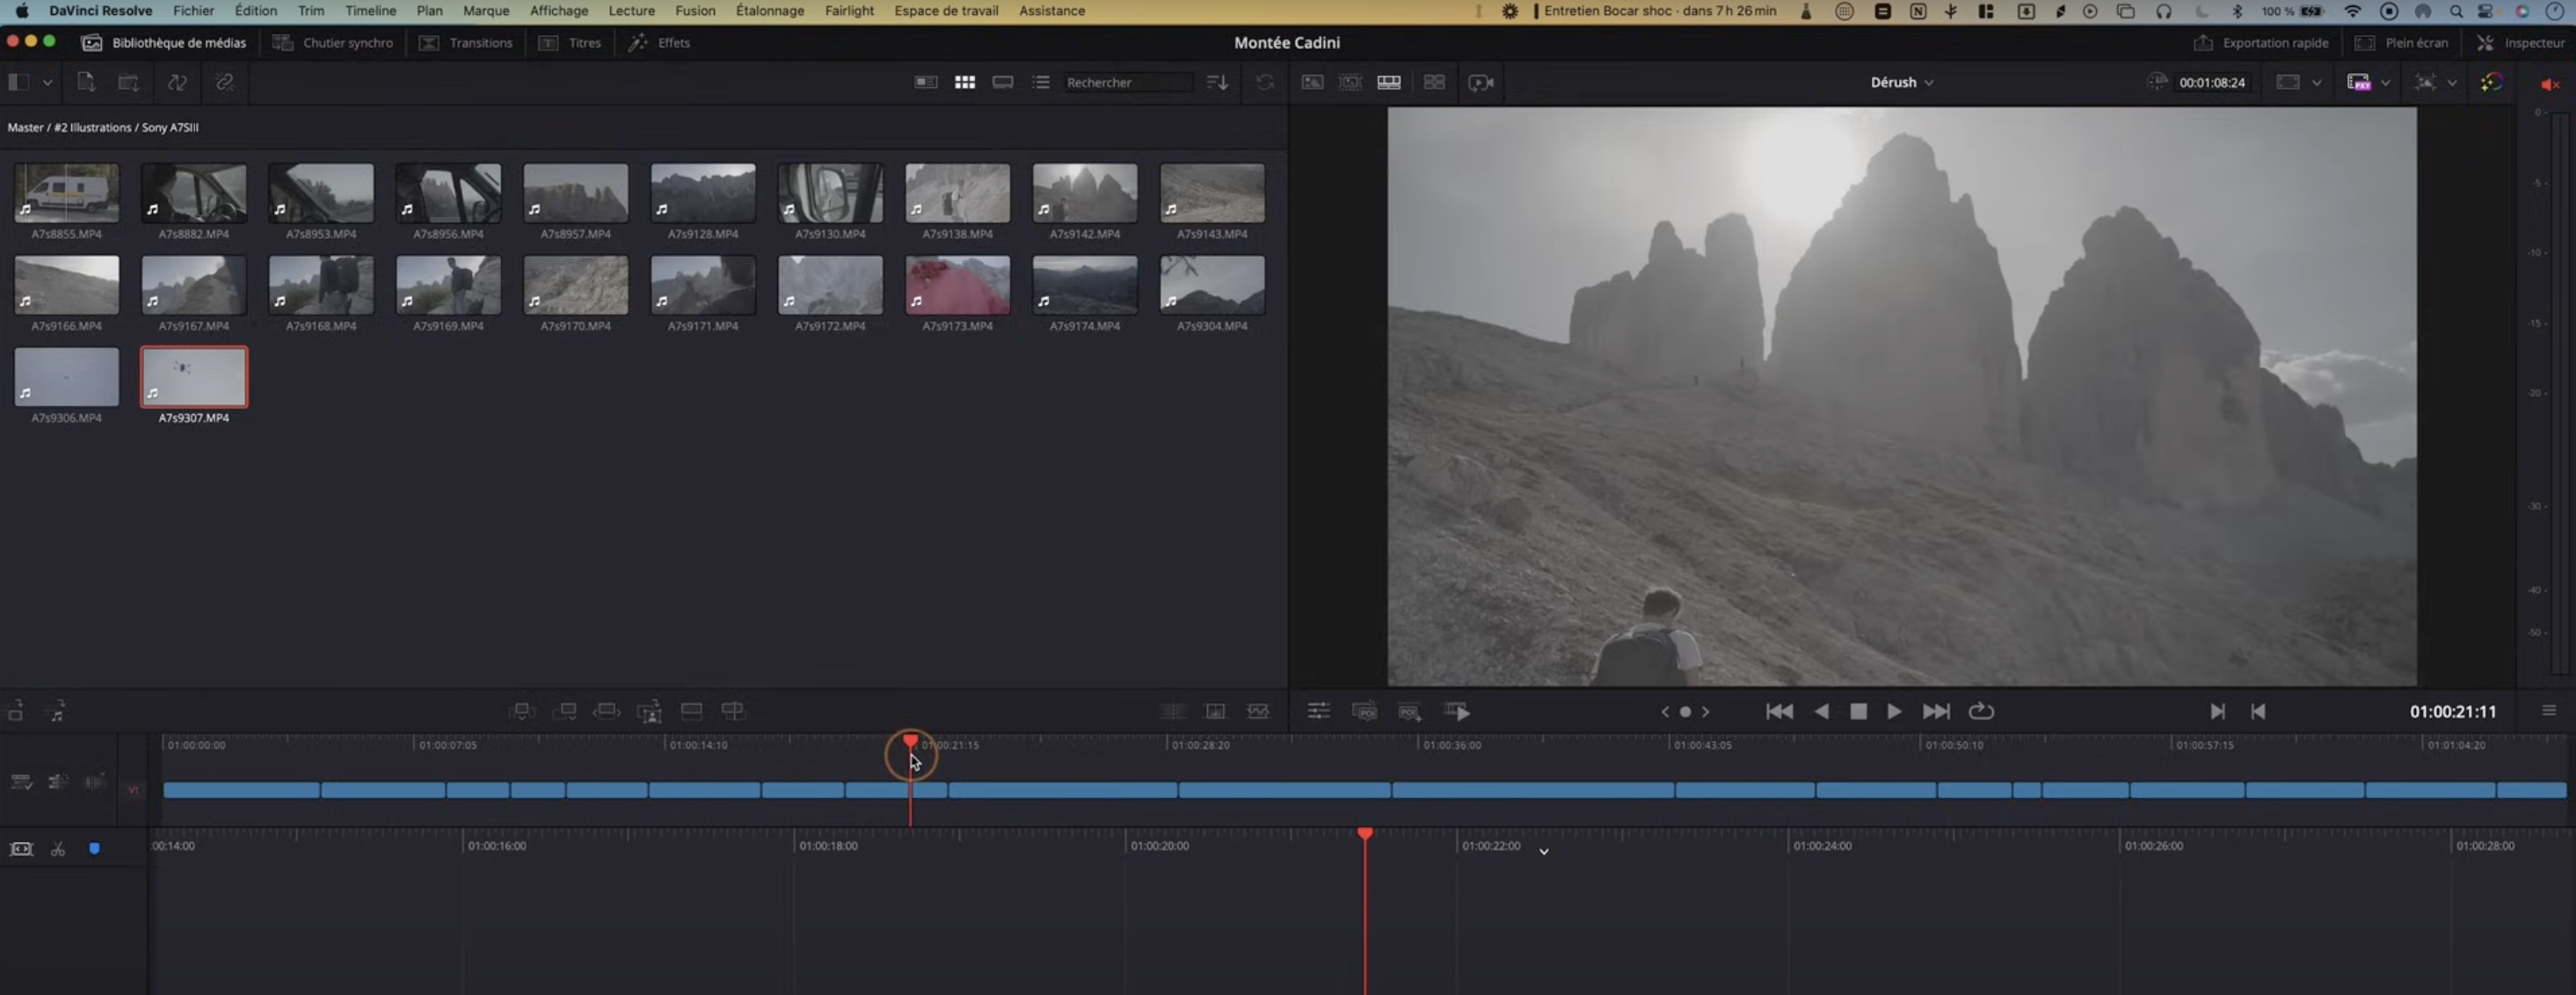Image resolution: width=2576 pixels, height=995 pixels.
Task: Open the Étalonnage menu
Action: (769, 11)
